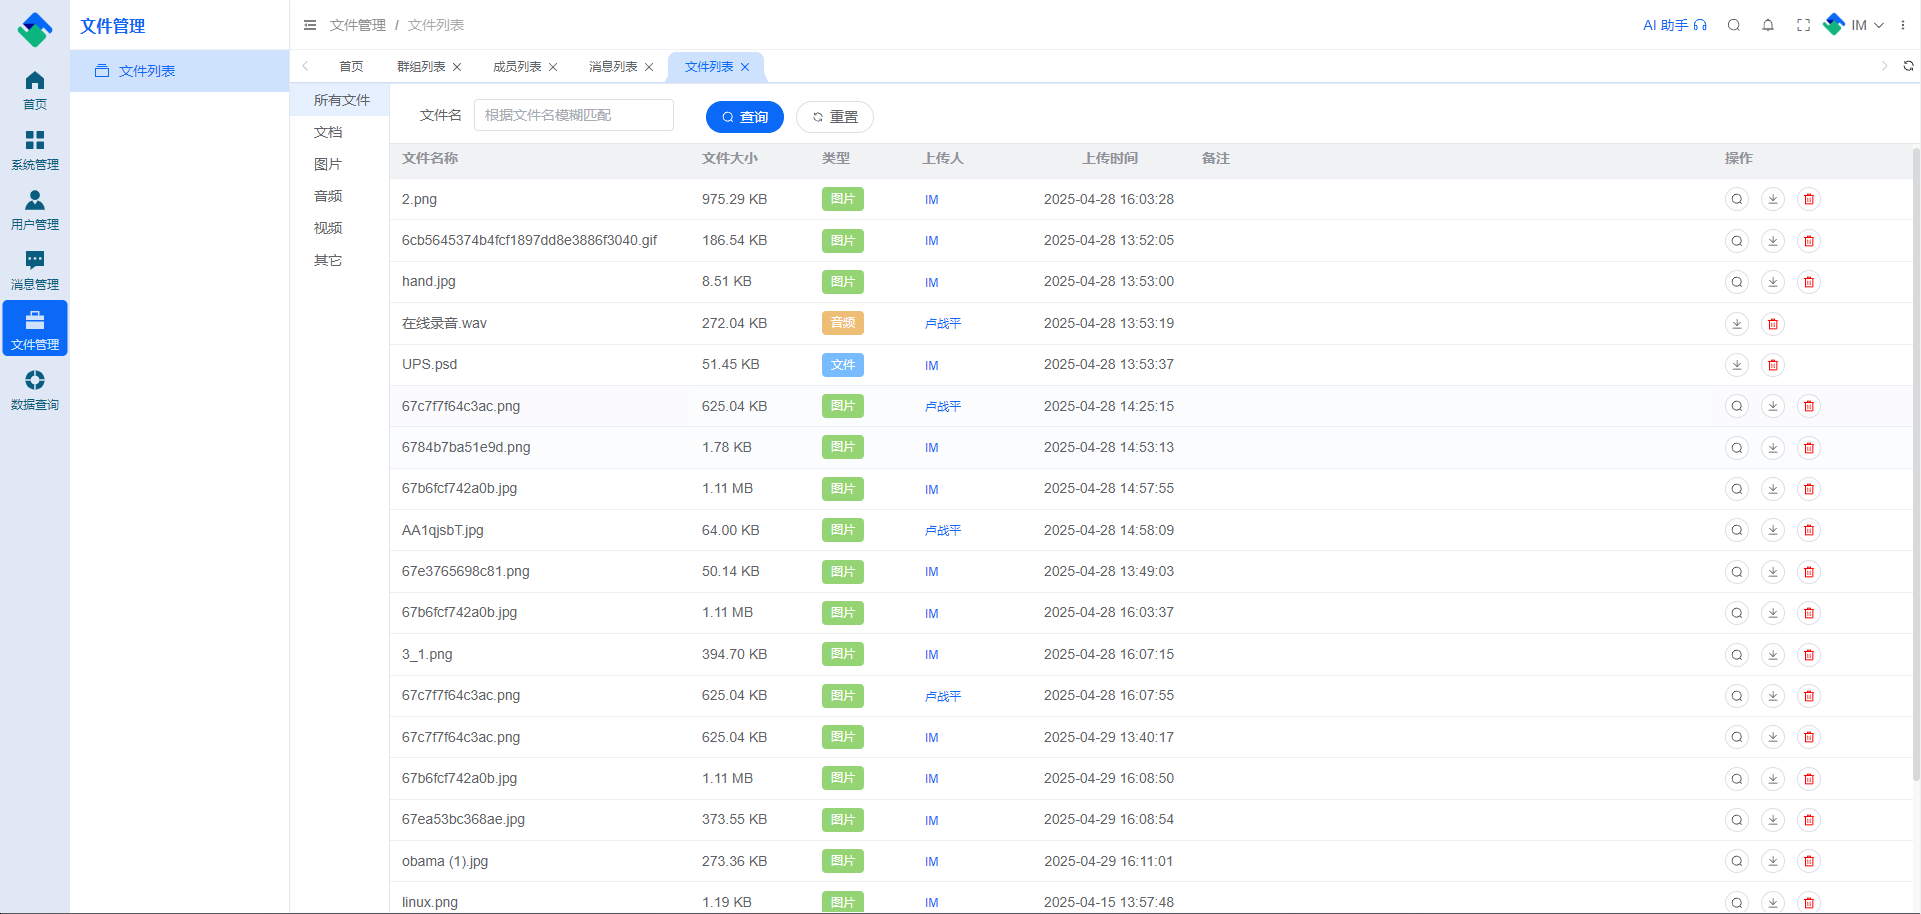Click the header search magnifier icon
The height and width of the screenshot is (914, 1921).
[x=1734, y=25]
